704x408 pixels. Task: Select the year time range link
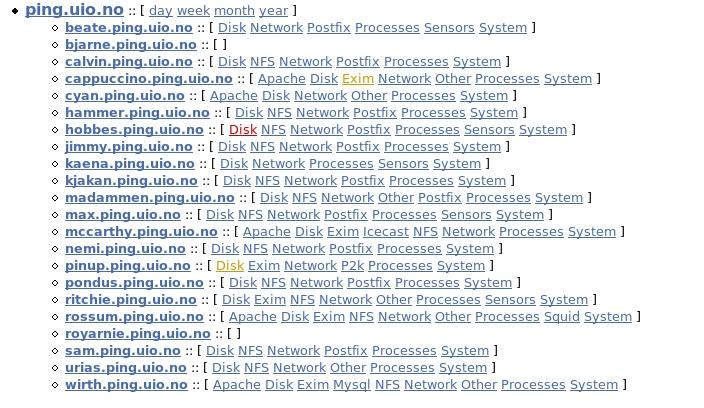click(273, 11)
